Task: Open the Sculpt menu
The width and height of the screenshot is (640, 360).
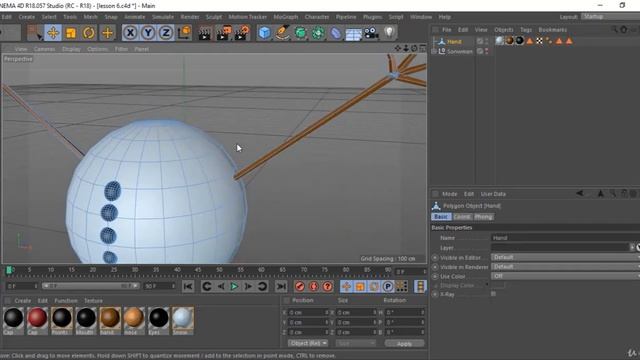Action: point(214,17)
